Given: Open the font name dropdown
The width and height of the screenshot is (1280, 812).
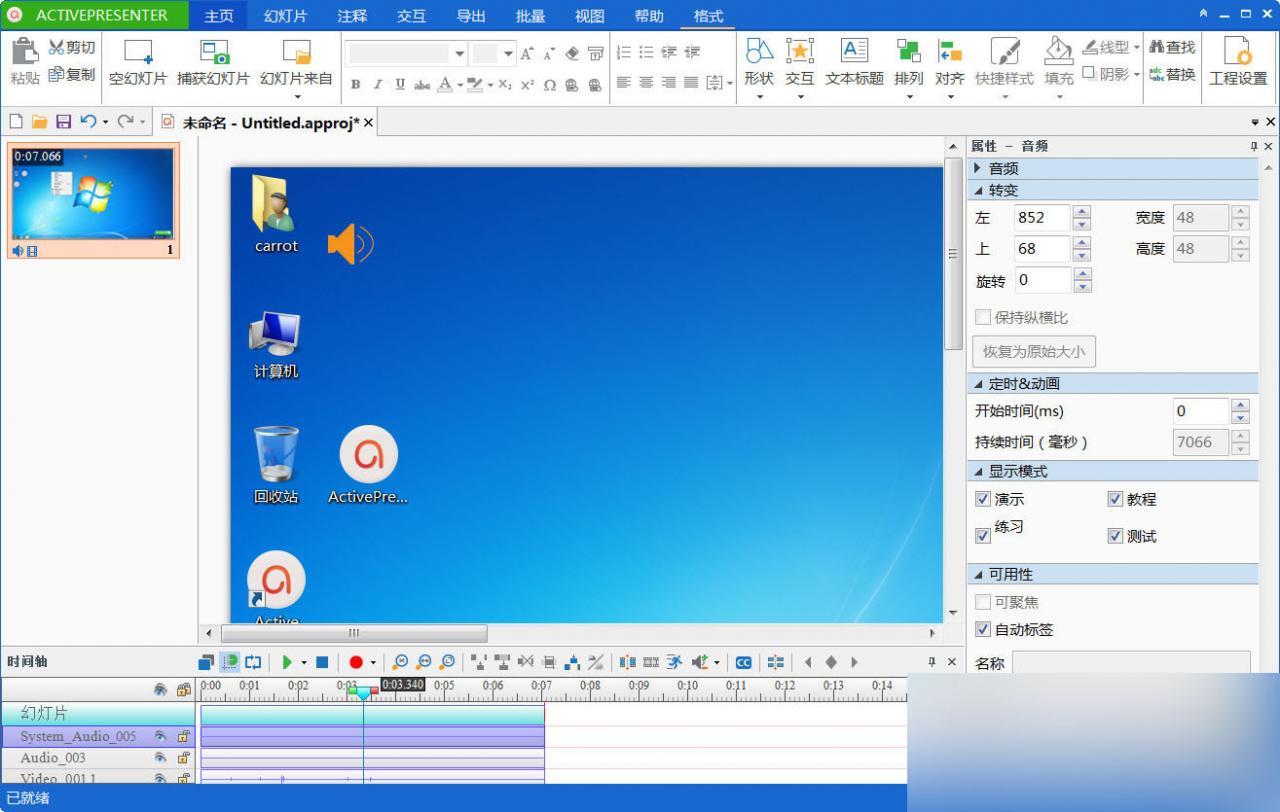Looking at the screenshot, I should (x=459, y=54).
